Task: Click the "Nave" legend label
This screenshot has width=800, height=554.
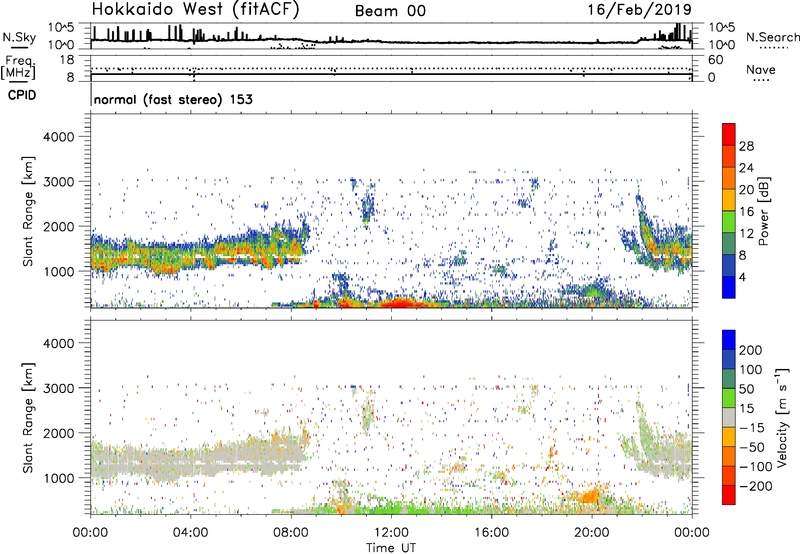Action: coord(760,70)
